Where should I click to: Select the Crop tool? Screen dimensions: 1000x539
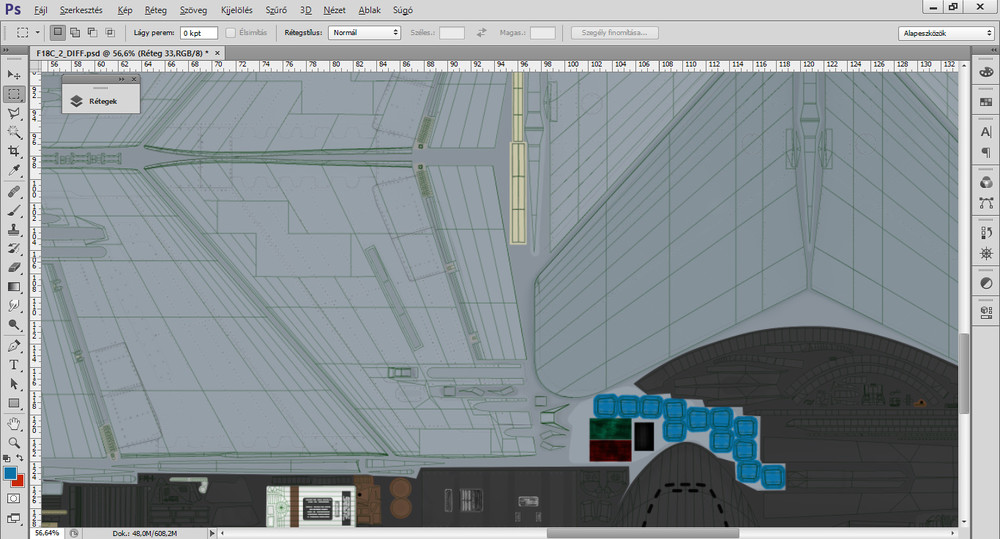click(14, 152)
